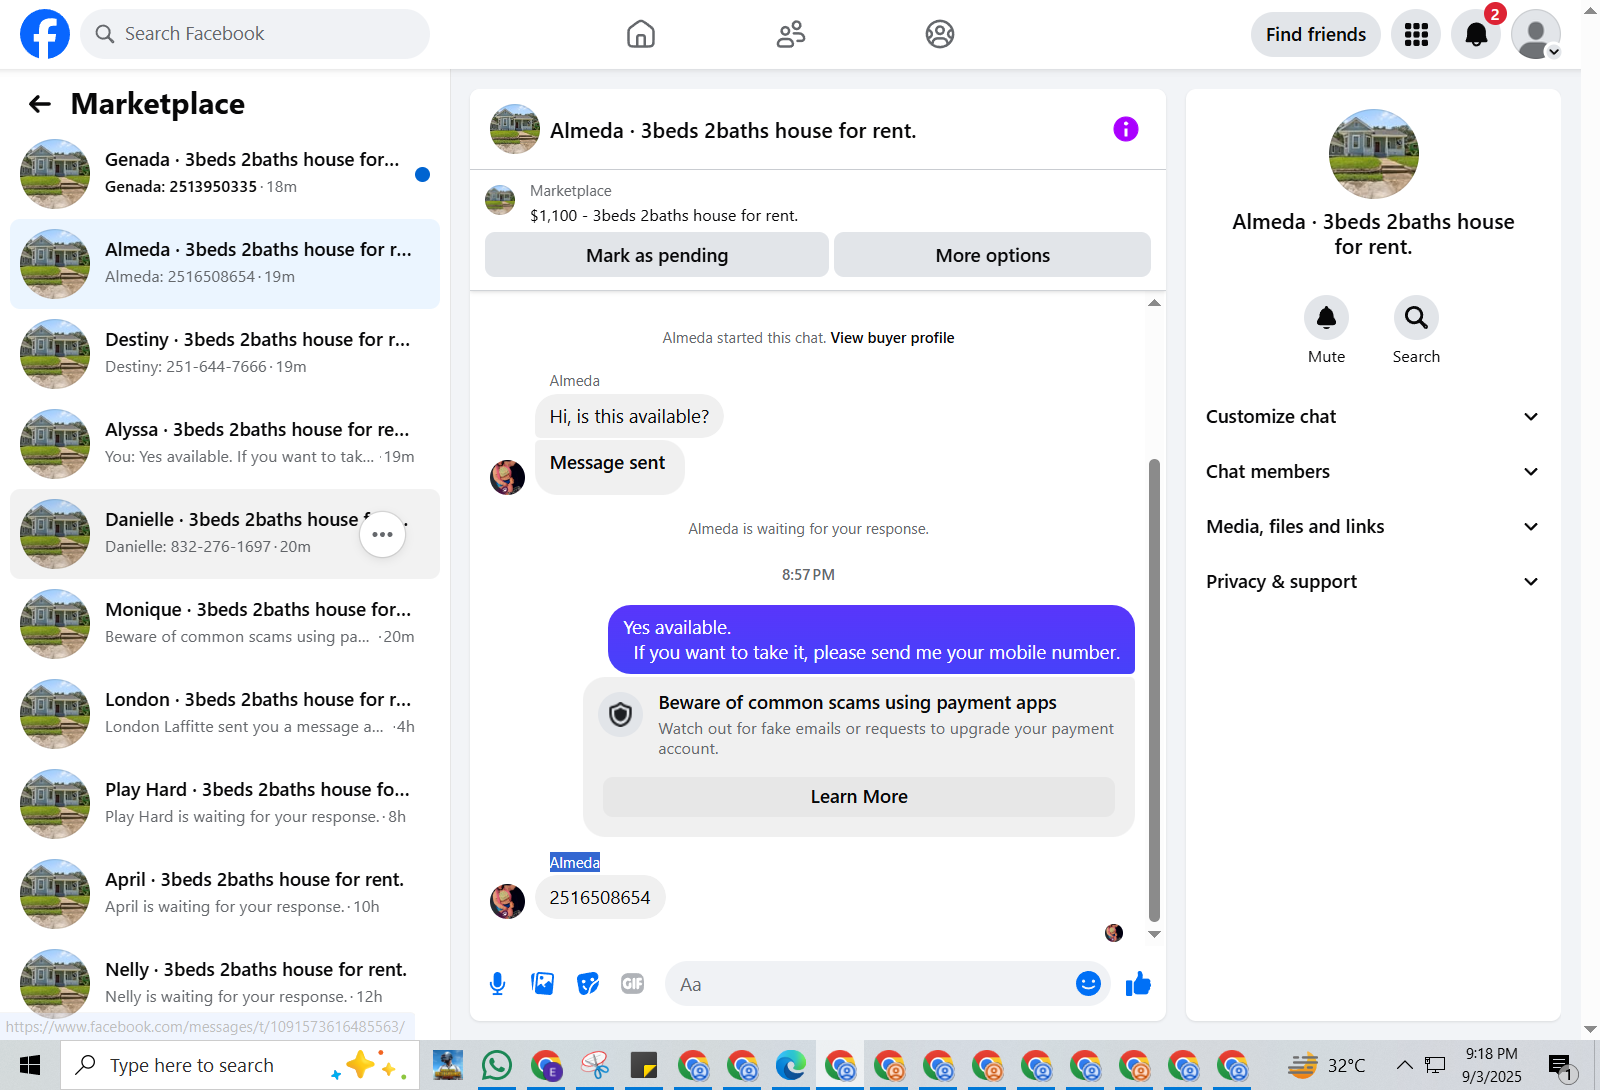Open Monique conversation in the list

[225, 624]
